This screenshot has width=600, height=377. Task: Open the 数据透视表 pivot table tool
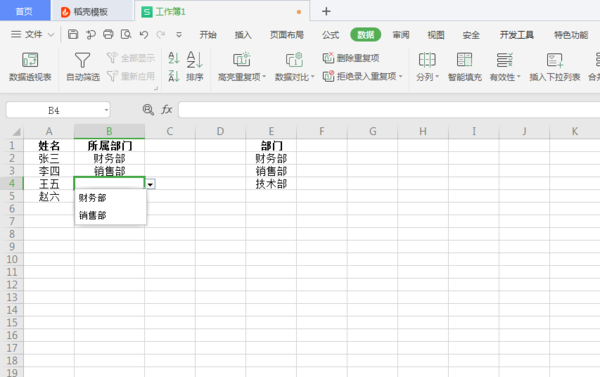click(x=30, y=67)
